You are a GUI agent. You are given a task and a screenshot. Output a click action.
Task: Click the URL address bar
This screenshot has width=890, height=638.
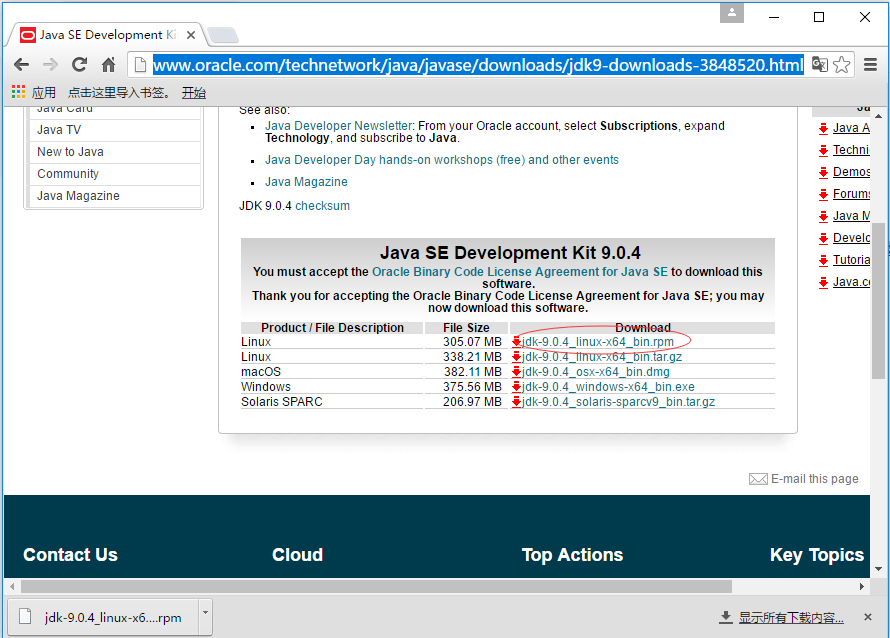(x=478, y=65)
